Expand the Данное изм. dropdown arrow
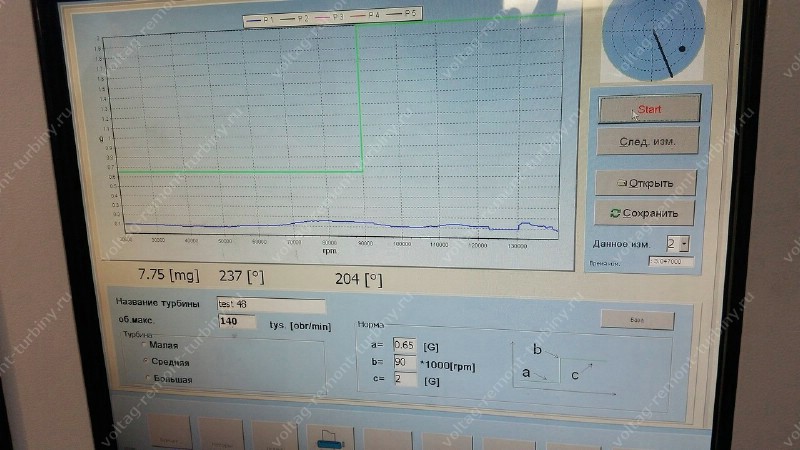 pos(684,243)
